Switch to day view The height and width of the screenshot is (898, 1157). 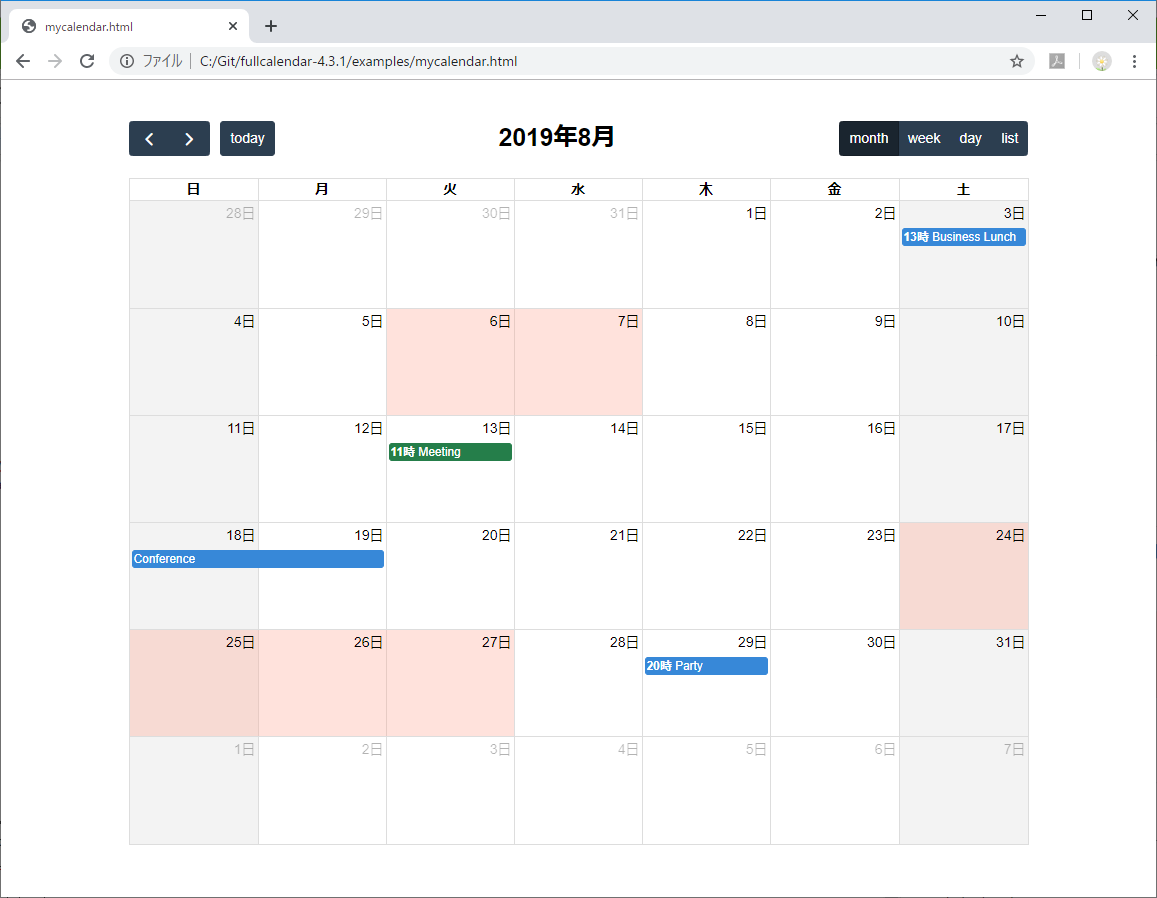(x=969, y=138)
